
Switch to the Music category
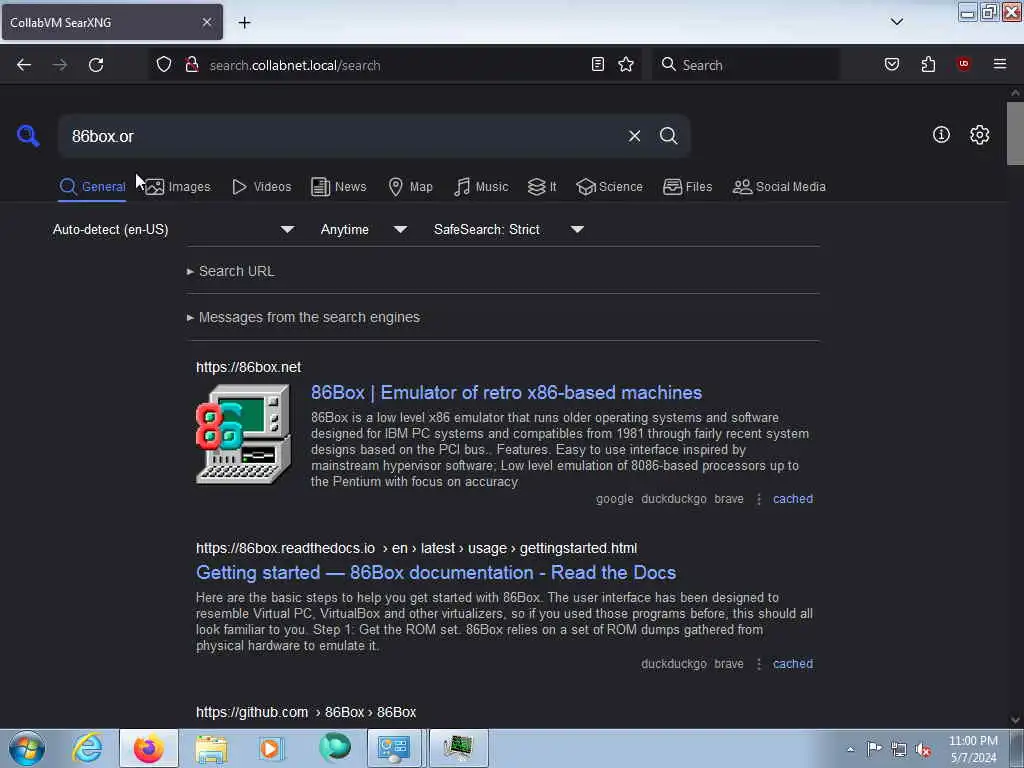481,187
